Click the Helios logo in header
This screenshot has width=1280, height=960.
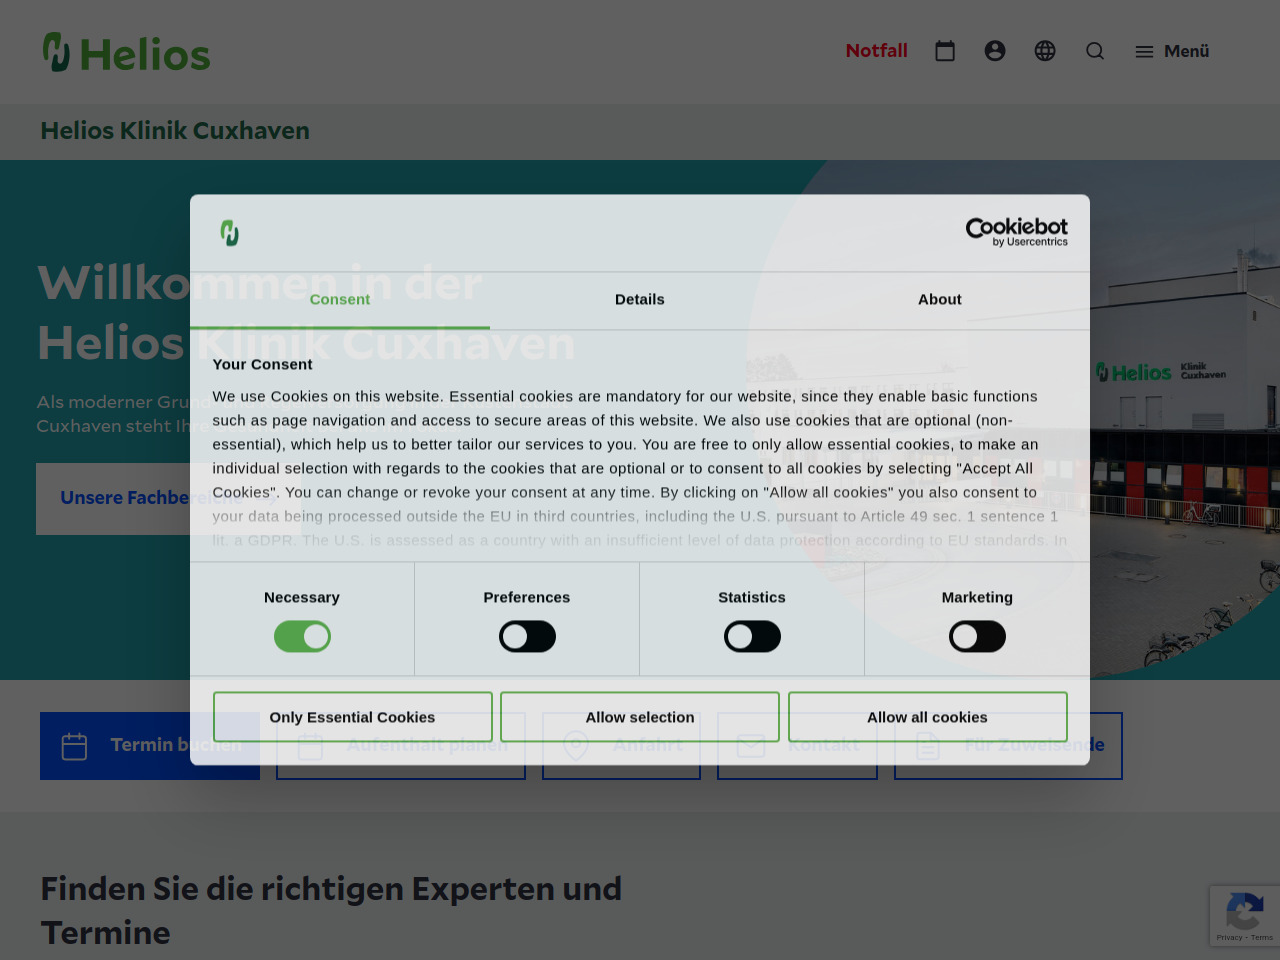[127, 53]
